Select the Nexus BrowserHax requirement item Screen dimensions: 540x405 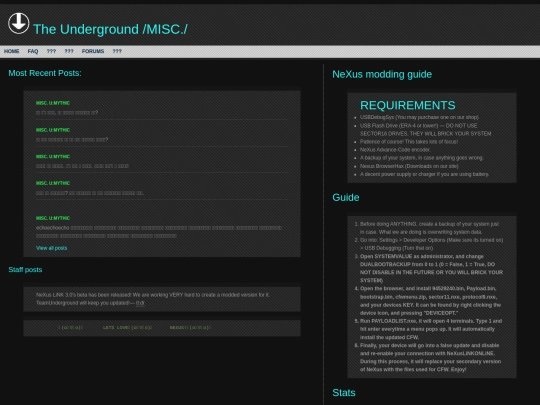(x=409, y=166)
